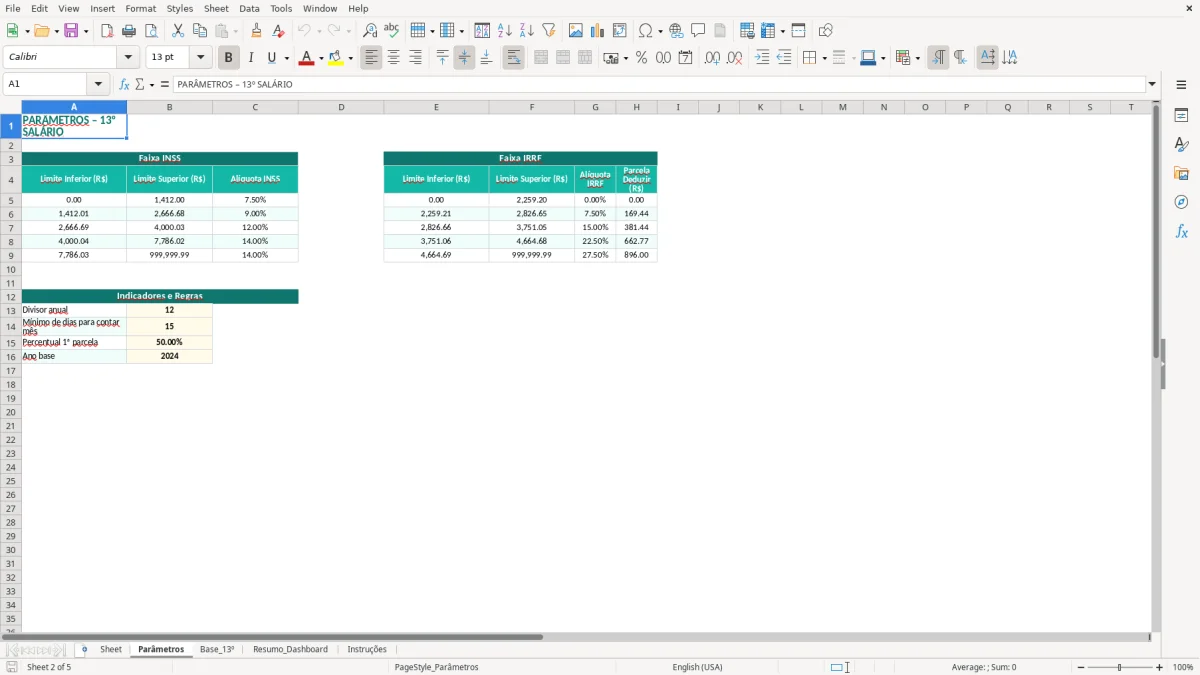The image size is (1200, 675).
Task: Insert special character omega icon
Action: [645, 31]
